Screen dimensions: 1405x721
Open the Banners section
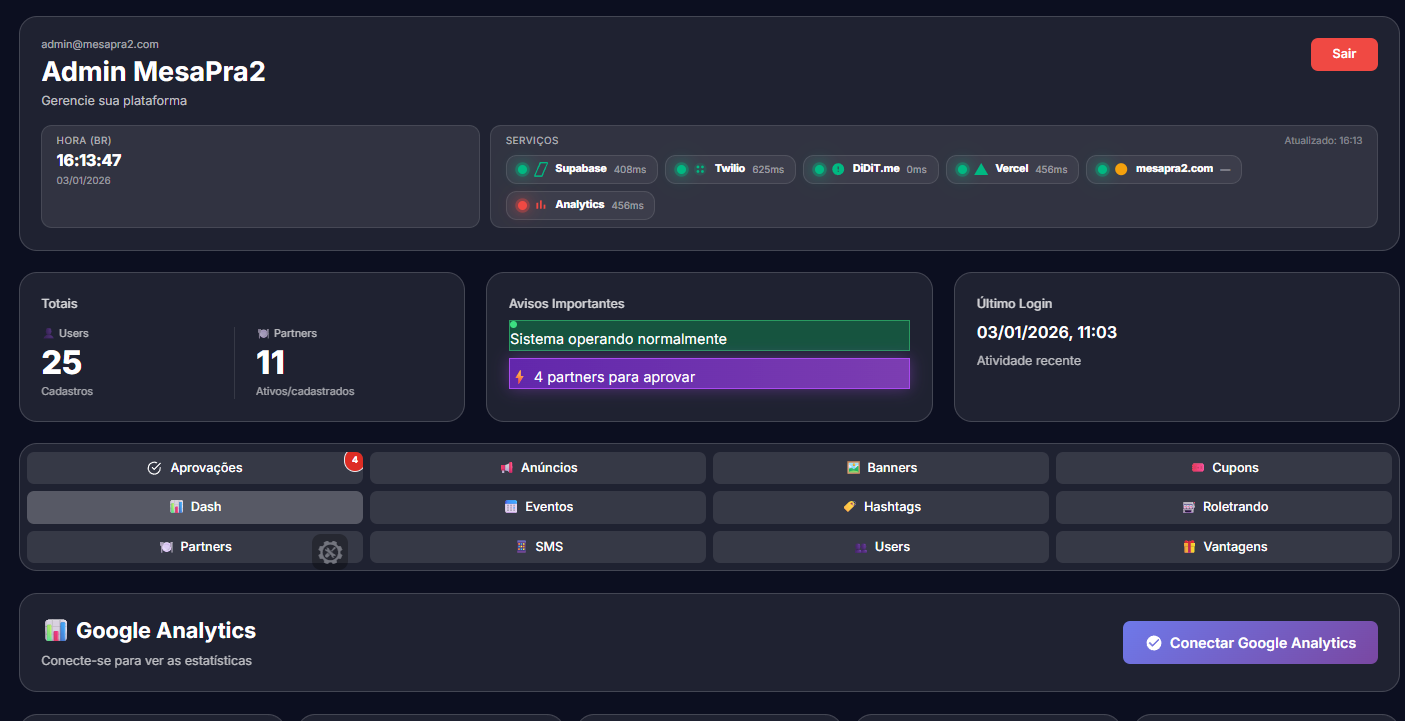880,467
